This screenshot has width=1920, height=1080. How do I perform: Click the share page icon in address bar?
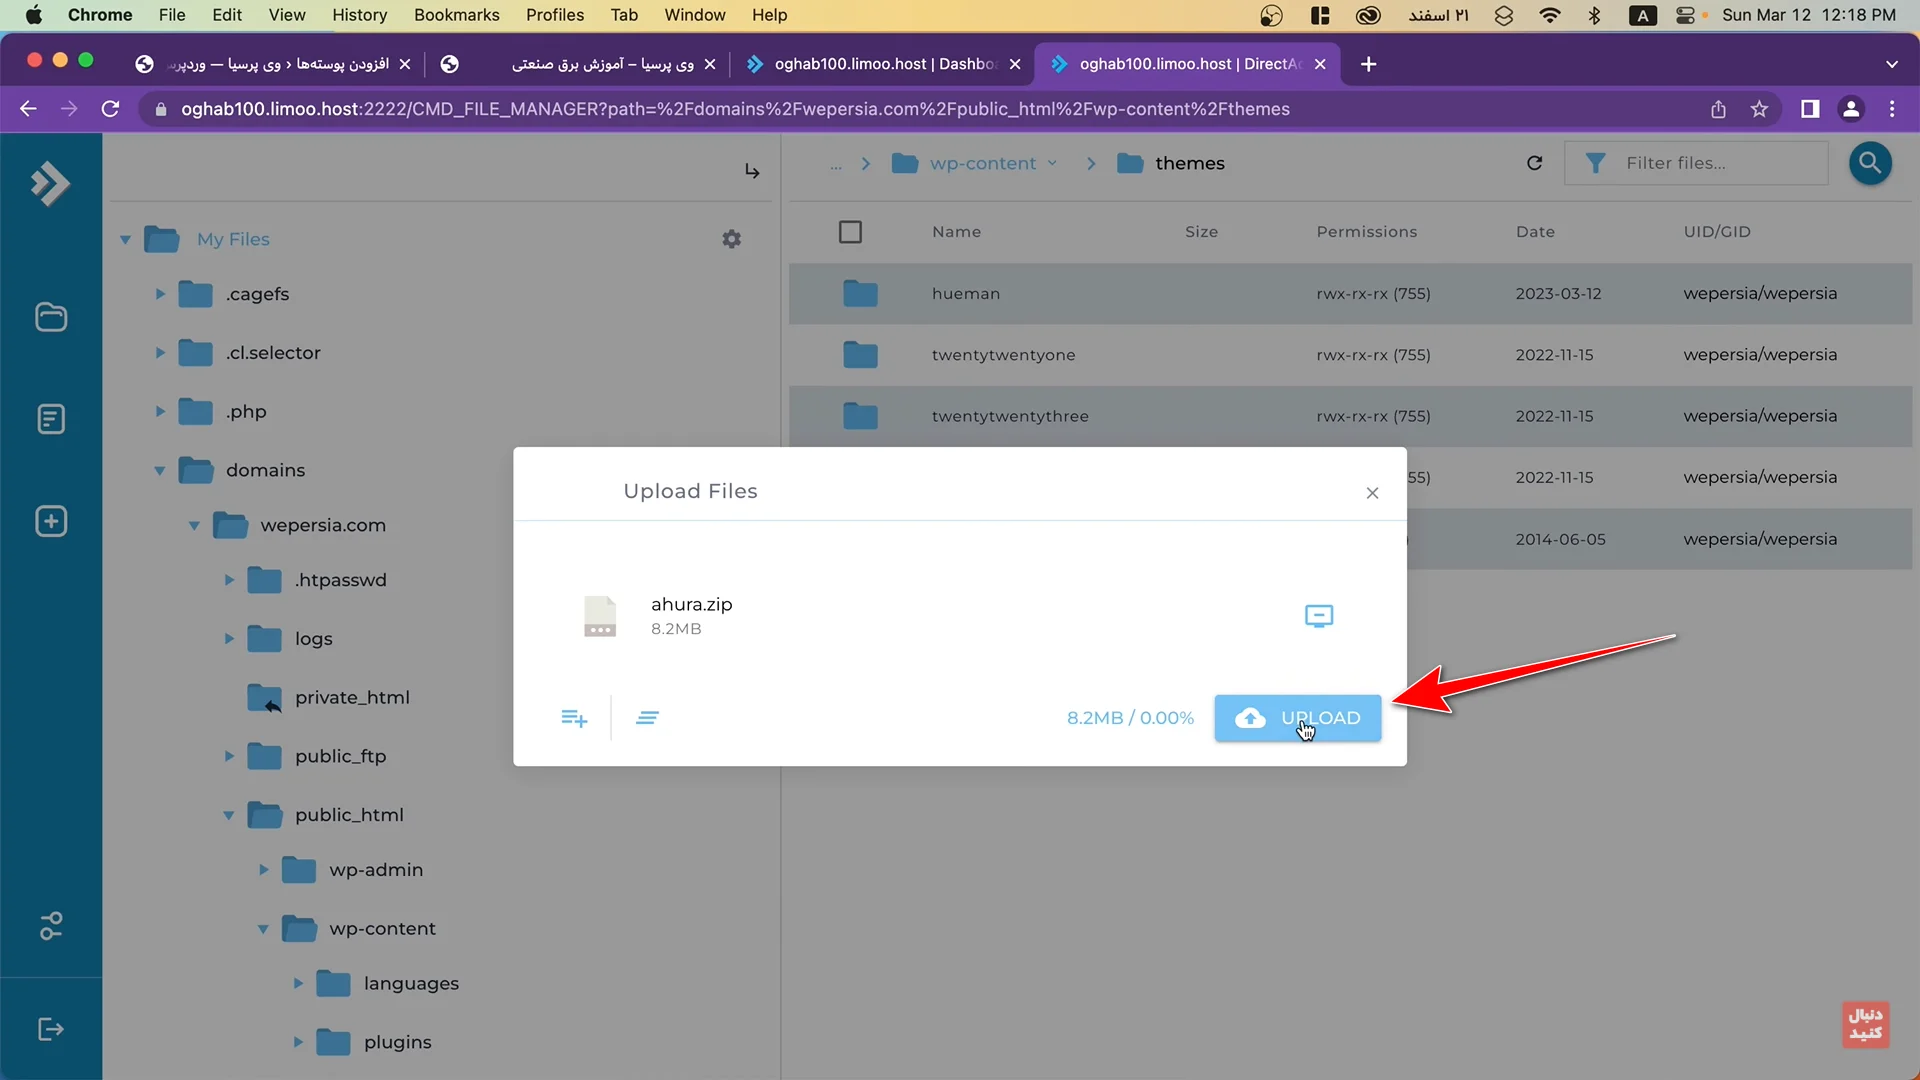tap(1718, 109)
